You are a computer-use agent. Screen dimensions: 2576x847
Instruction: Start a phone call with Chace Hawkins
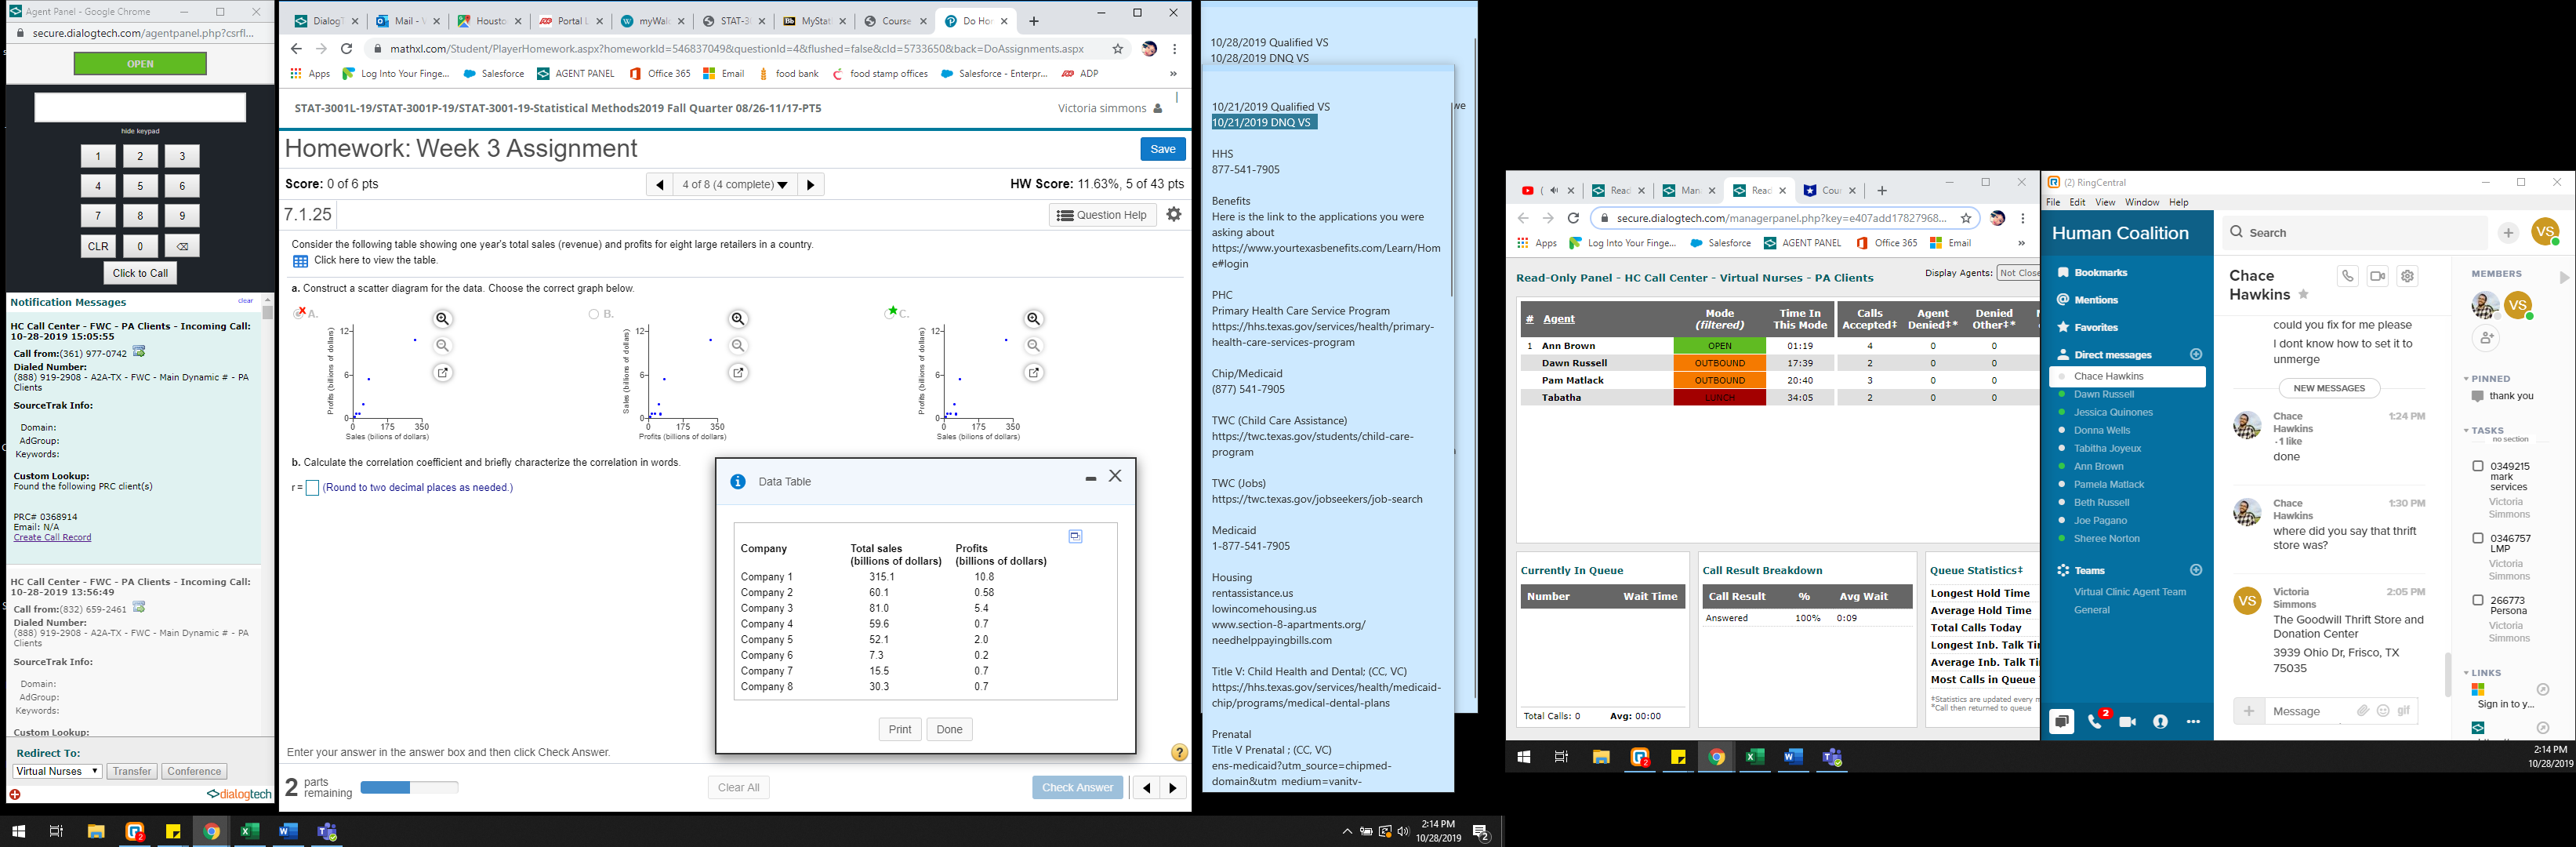click(2347, 277)
